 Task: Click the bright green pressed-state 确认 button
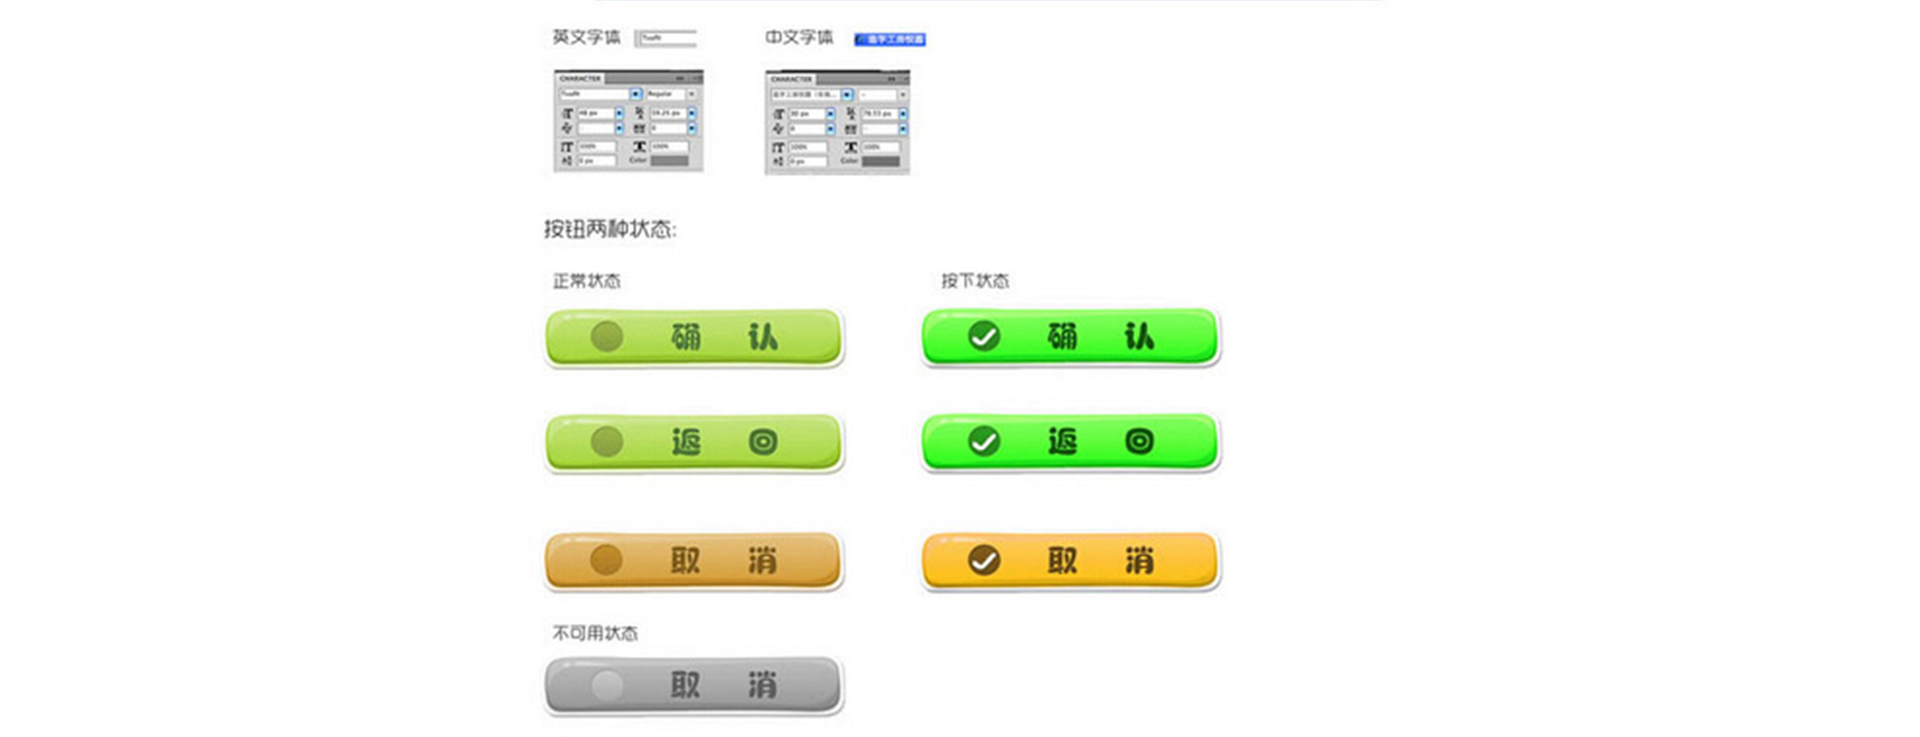click(1071, 337)
